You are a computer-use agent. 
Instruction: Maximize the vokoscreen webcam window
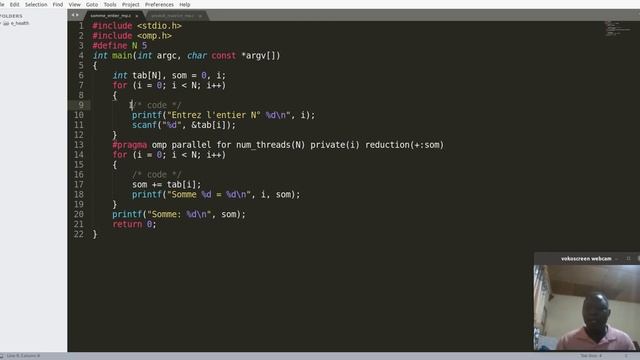point(629,258)
